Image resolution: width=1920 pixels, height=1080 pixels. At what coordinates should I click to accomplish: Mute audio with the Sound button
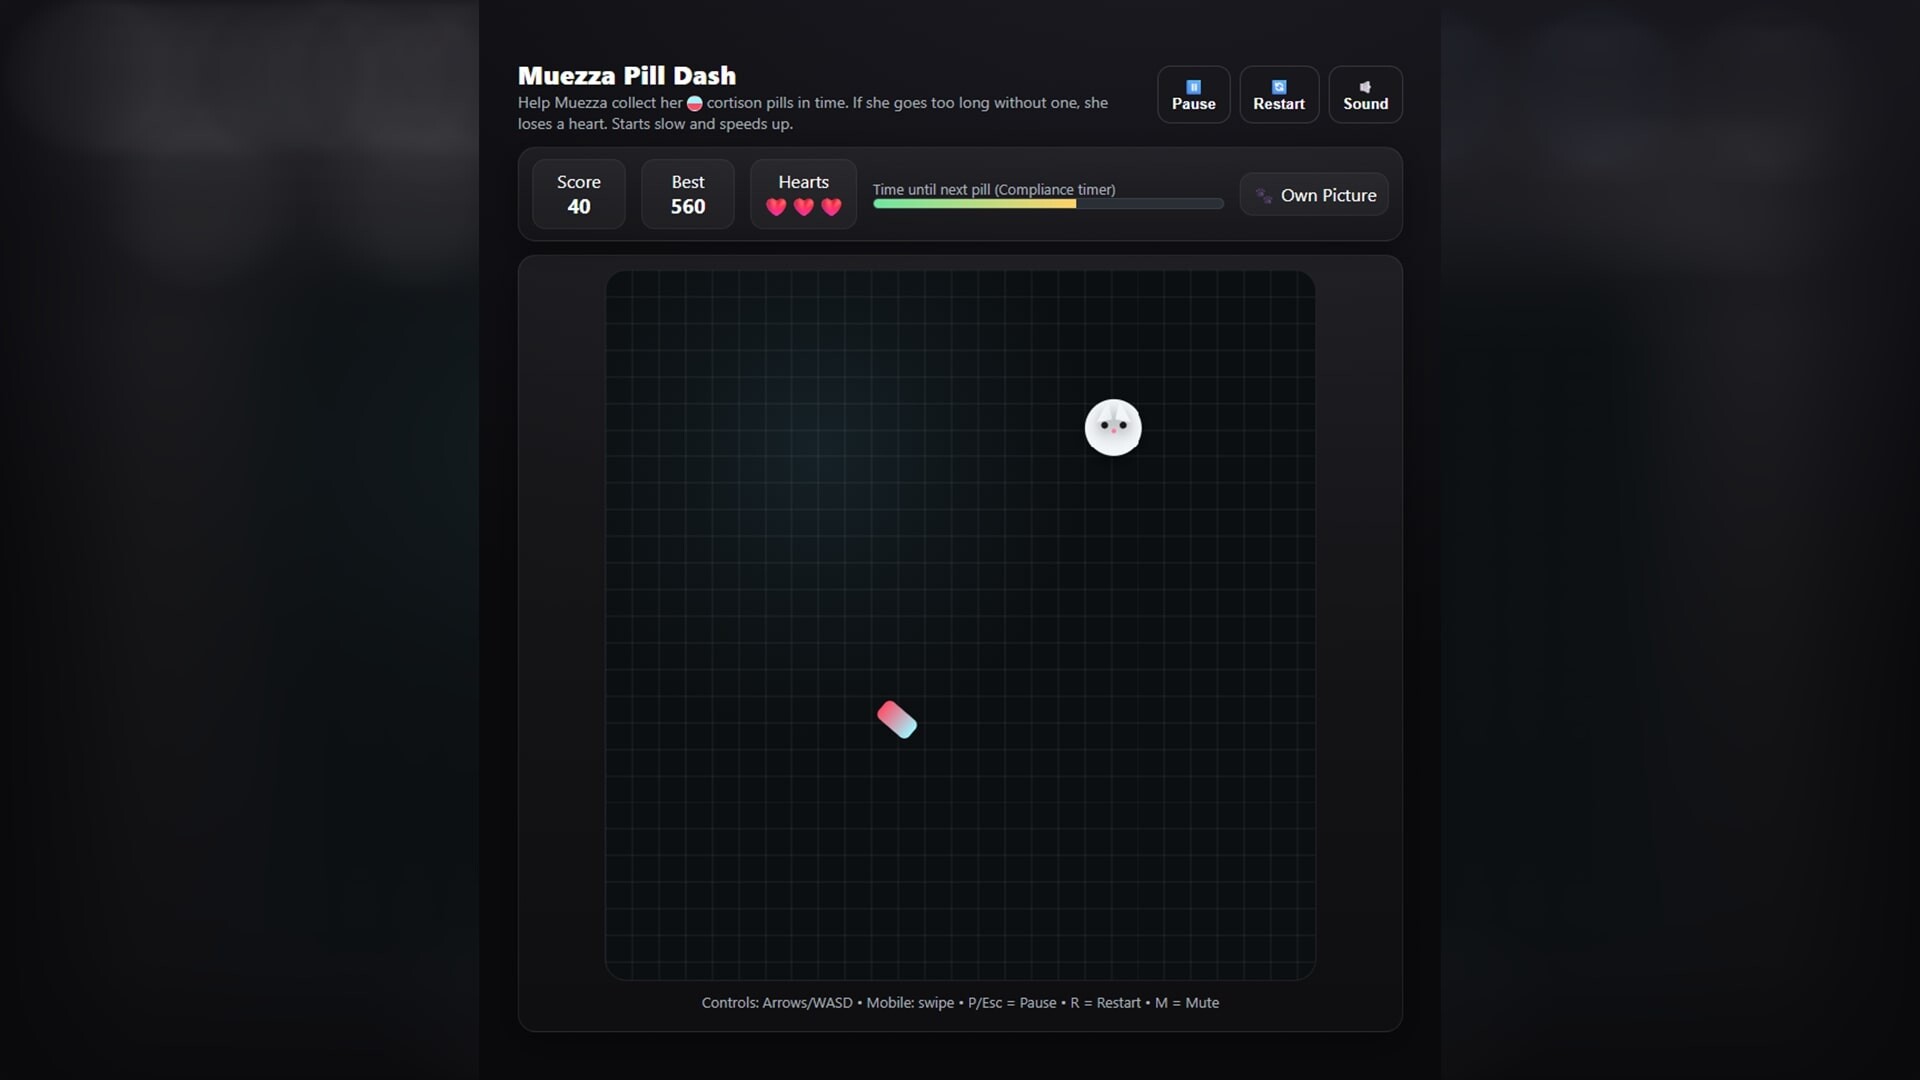(1365, 95)
